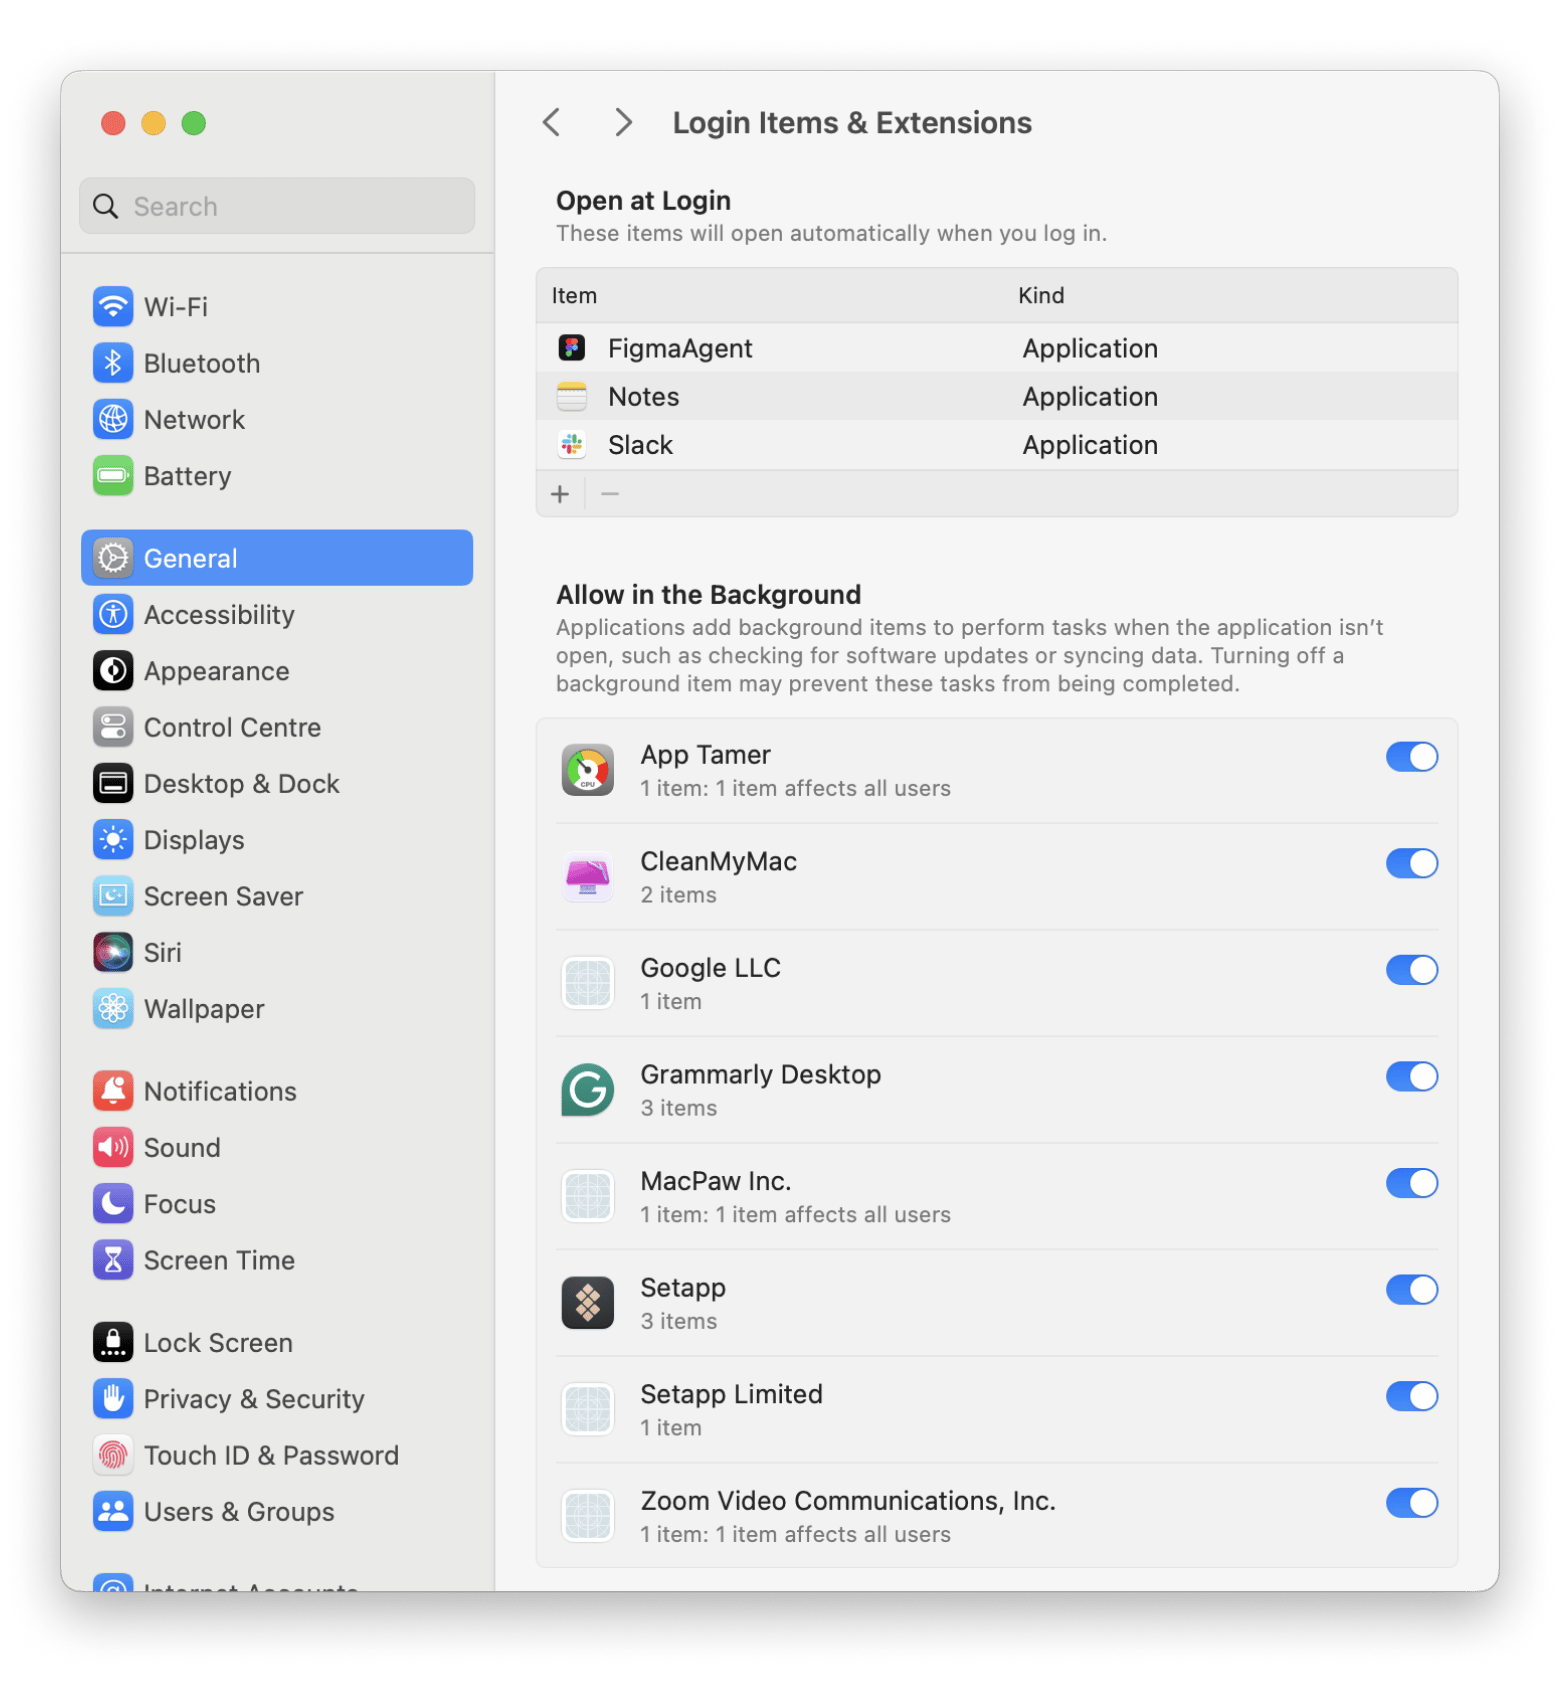Turn off the CleanMyMac background toggle
This screenshot has width=1560, height=1682.
pos(1412,863)
